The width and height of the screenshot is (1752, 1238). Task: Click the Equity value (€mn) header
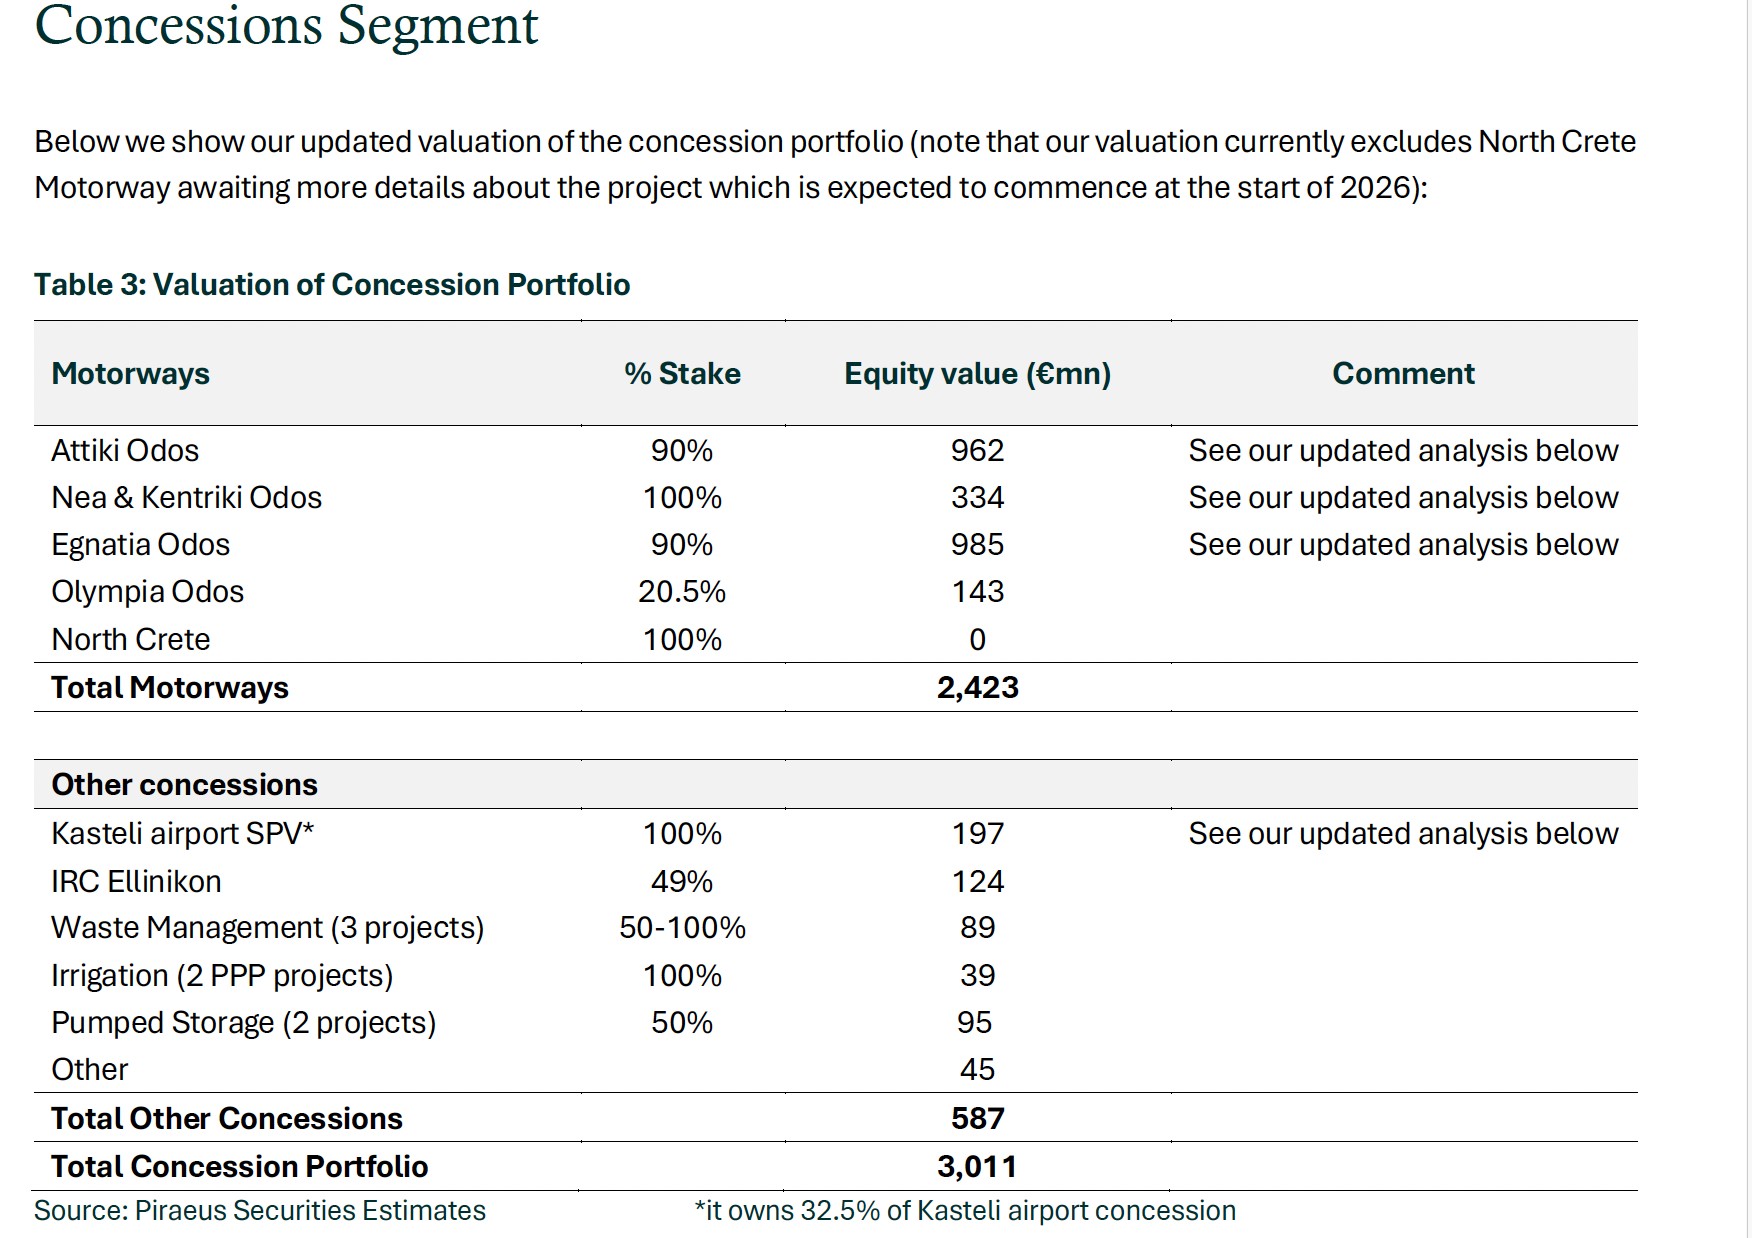pos(977,374)
